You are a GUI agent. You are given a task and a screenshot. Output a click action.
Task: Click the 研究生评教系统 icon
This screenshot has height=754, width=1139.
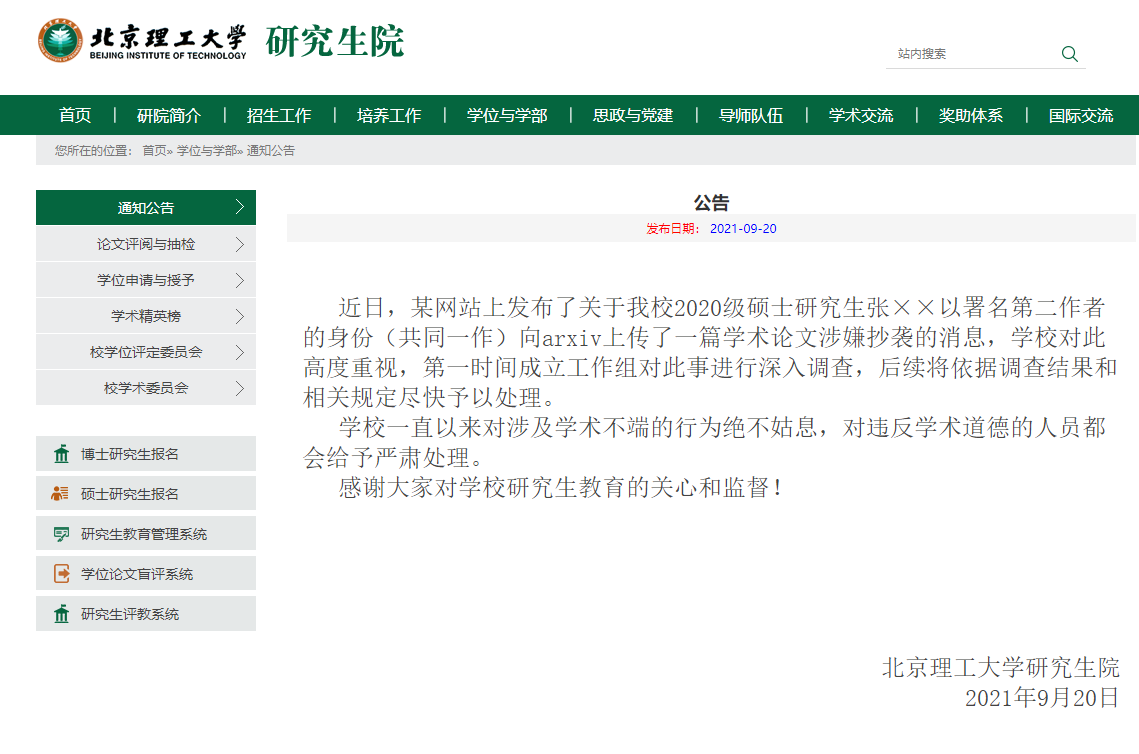point(61,614)
